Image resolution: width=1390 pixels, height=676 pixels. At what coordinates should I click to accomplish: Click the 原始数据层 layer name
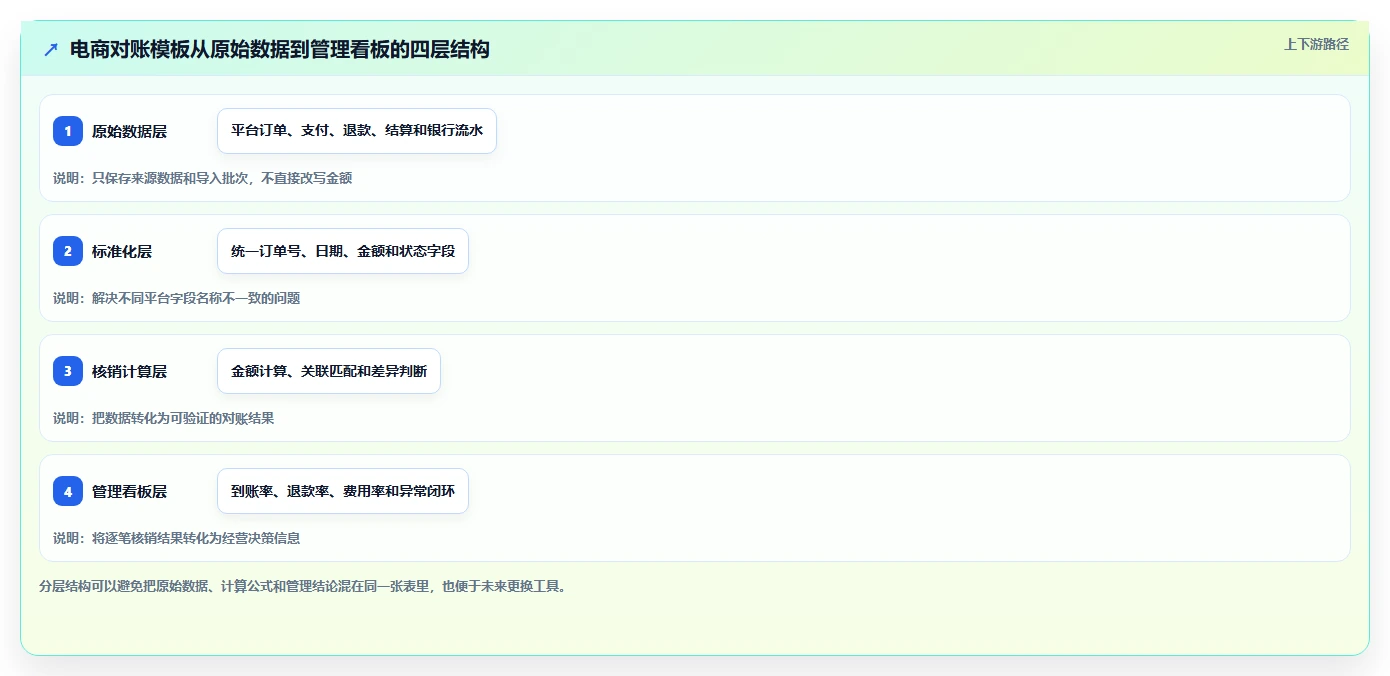(129, 131)
